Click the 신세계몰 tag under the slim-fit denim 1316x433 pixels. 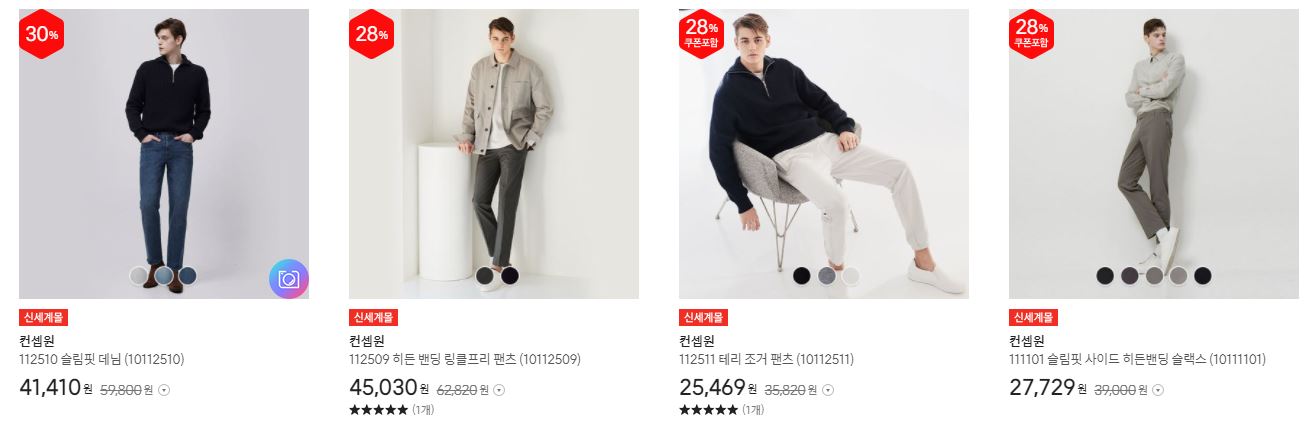tap(43, 318)
